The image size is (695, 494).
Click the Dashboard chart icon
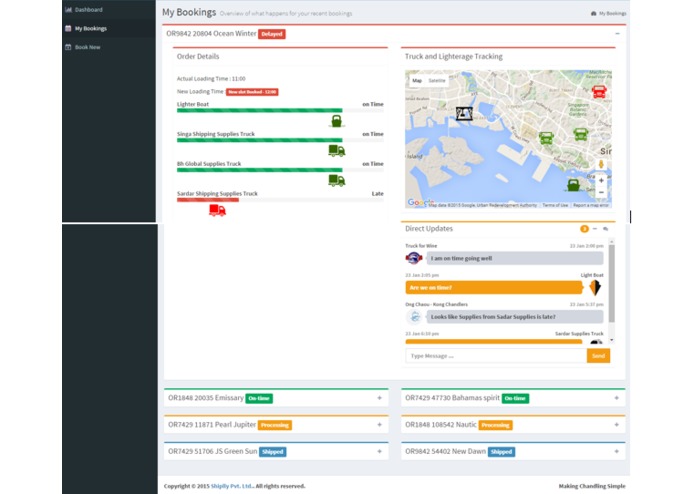coord(68,10)
